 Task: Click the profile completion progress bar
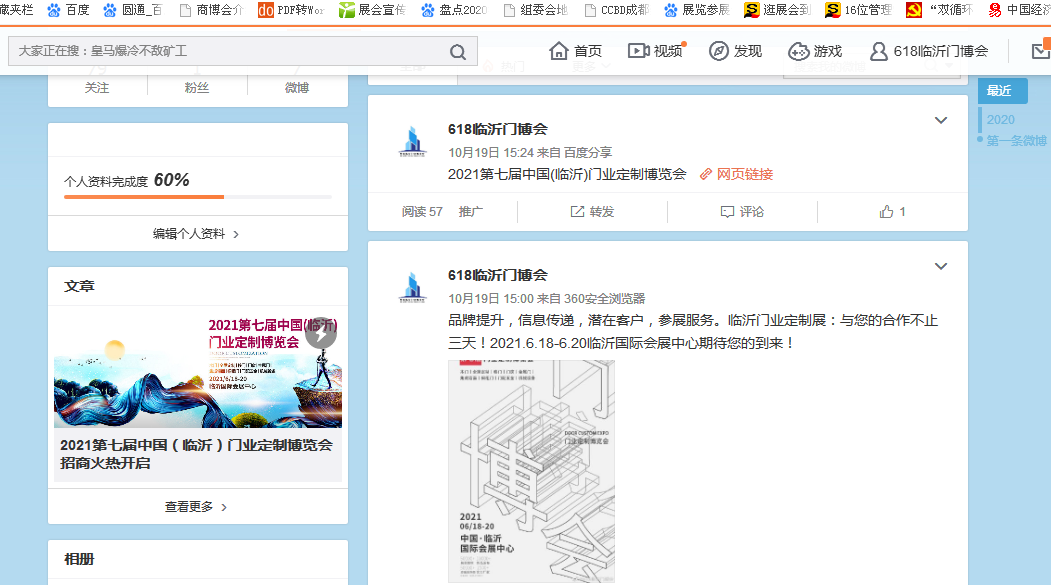pos(197,197)
